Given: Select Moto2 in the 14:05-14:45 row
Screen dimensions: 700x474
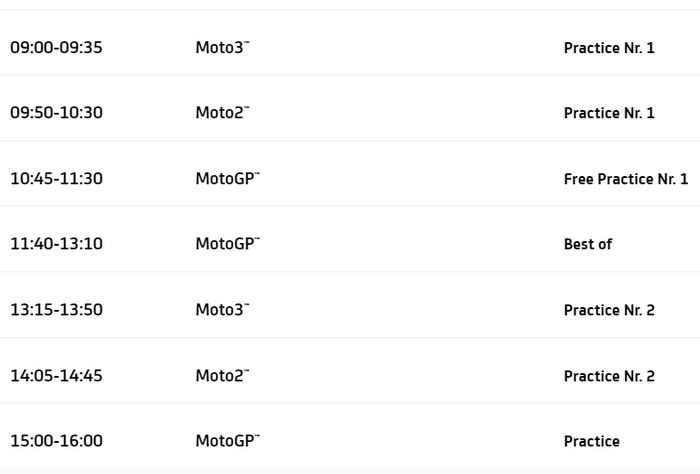Looking at the screenshot, I should click(222, 376).
